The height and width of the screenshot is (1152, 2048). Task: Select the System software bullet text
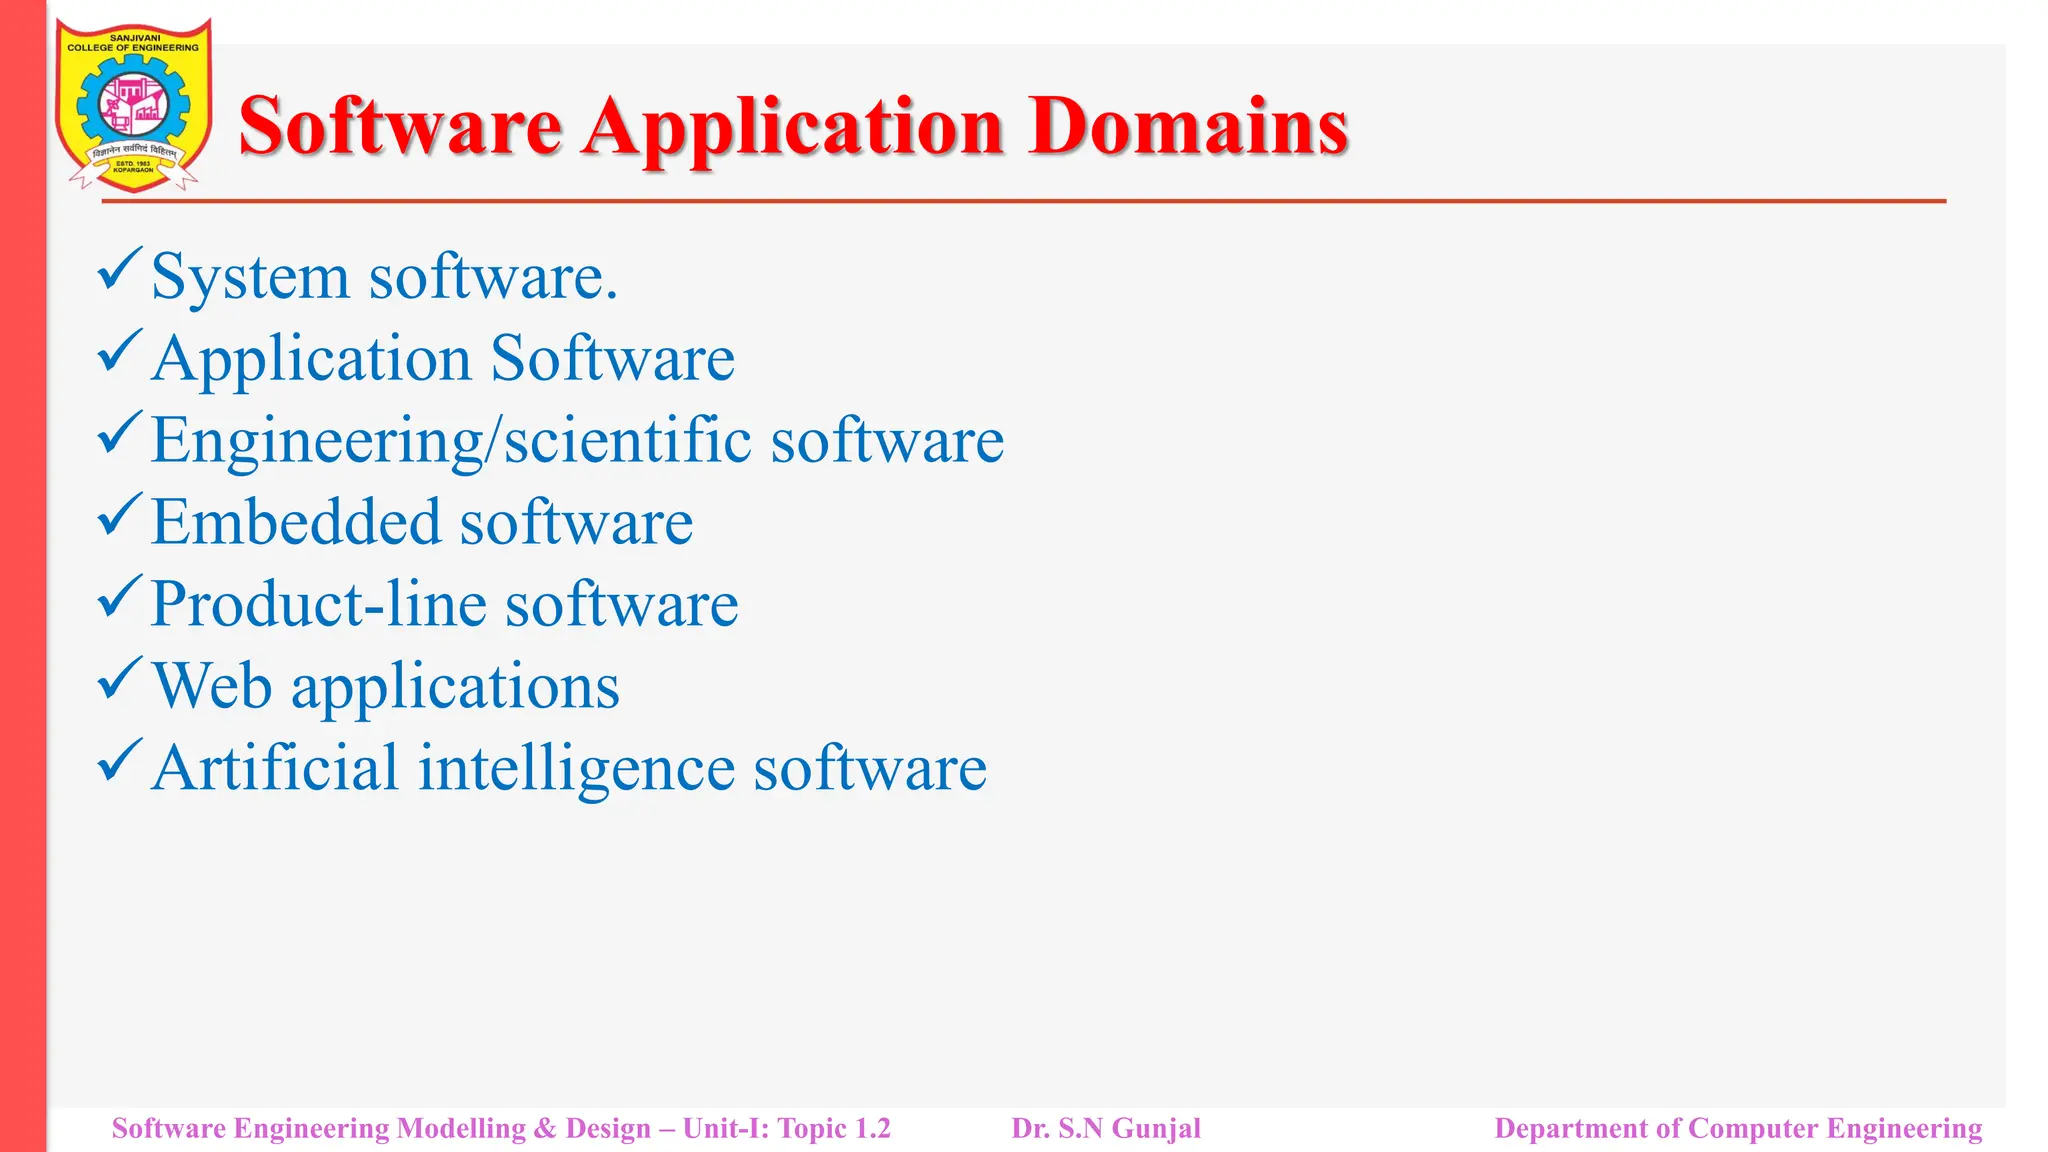coord(384,277)
